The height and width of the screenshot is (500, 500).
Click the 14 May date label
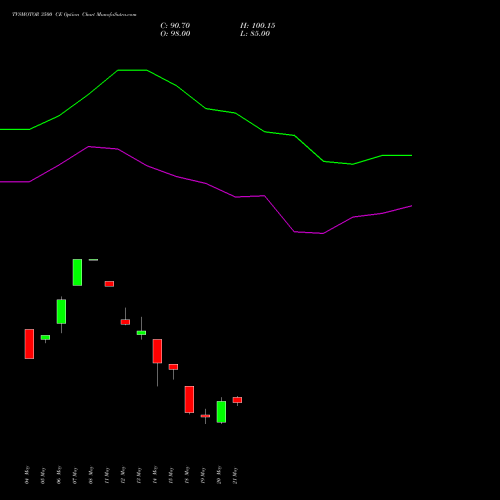(155, 475)
